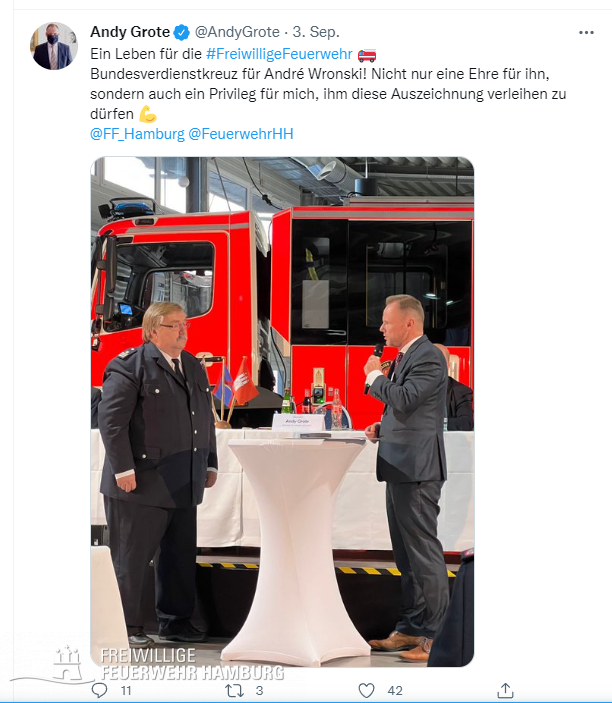The image size is (612, 703).
Task: Click the blue verified badge next to Andy Grote
Action: click(182, 32)
